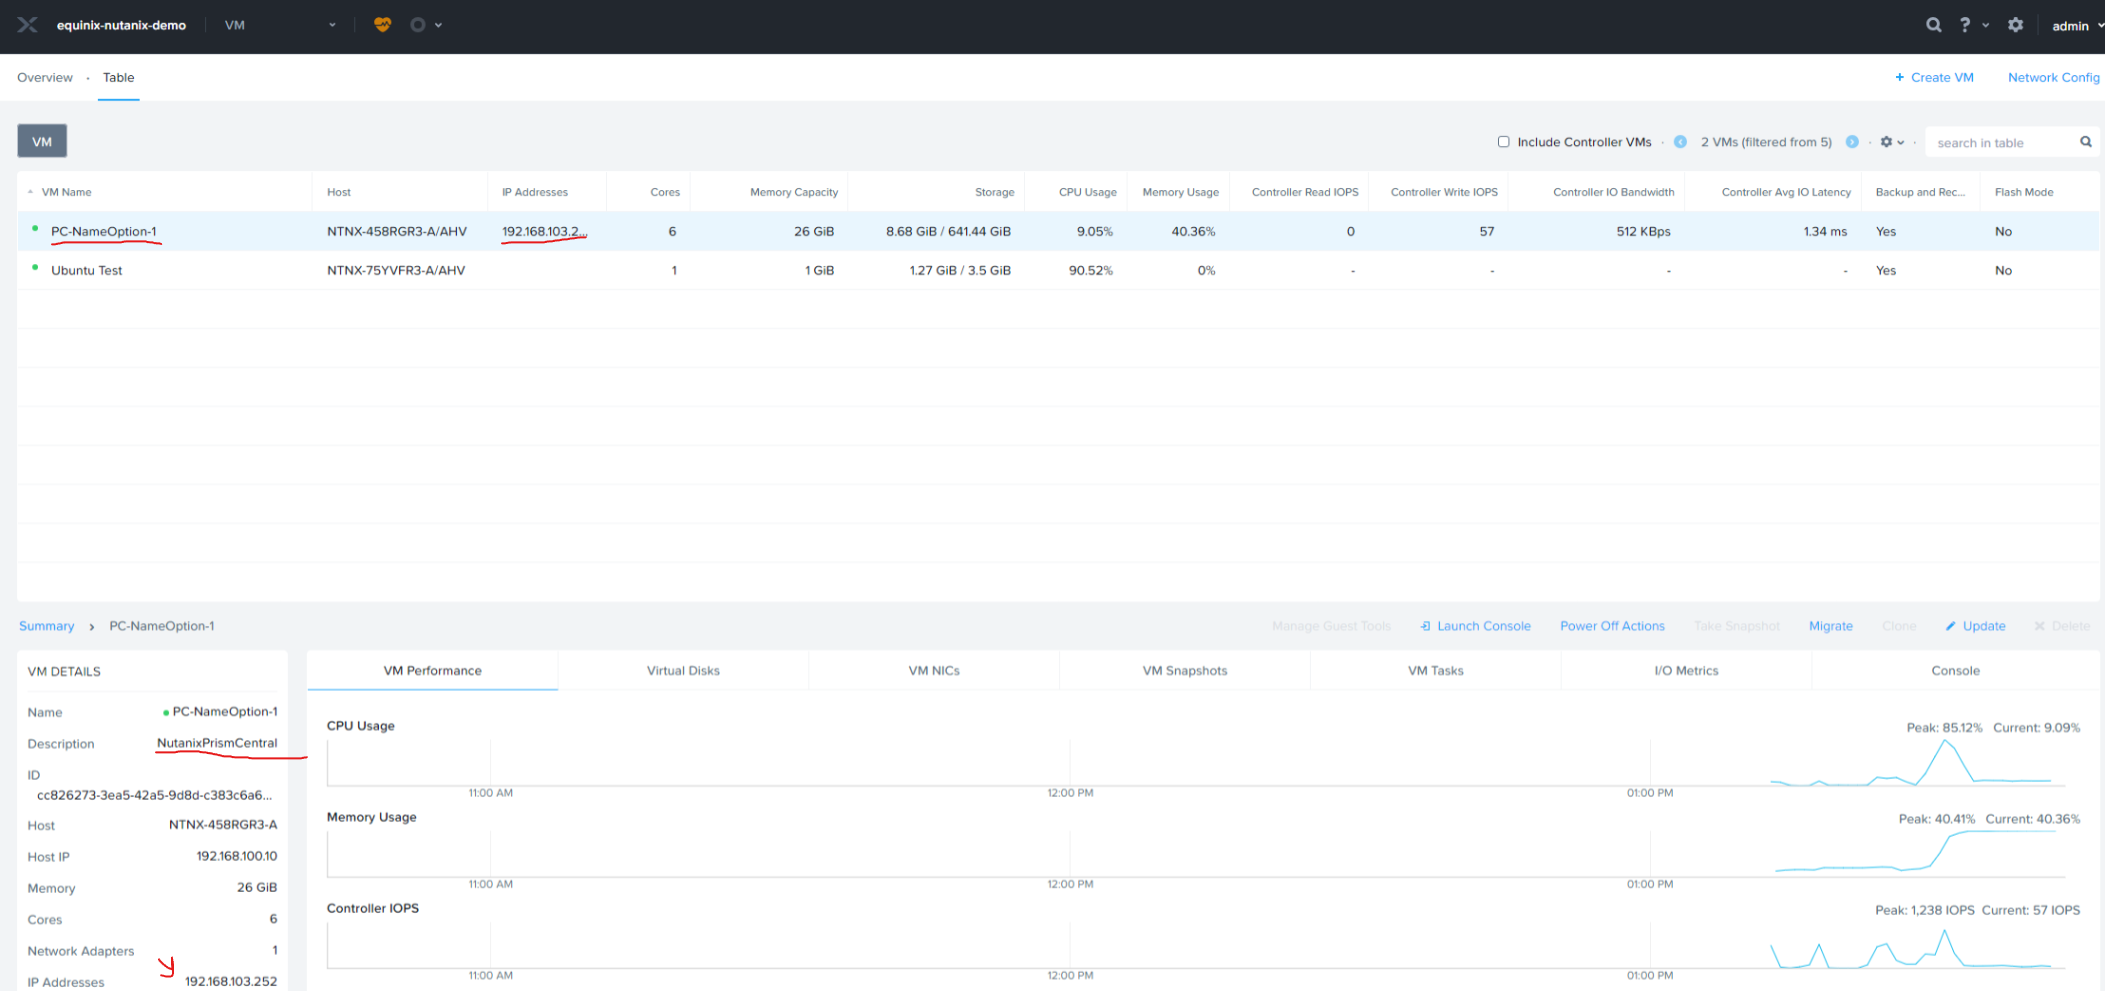Click green status dot of PC-NameOption-1 row
This screenshot has height=991, width=2105.
pos(35,229)
